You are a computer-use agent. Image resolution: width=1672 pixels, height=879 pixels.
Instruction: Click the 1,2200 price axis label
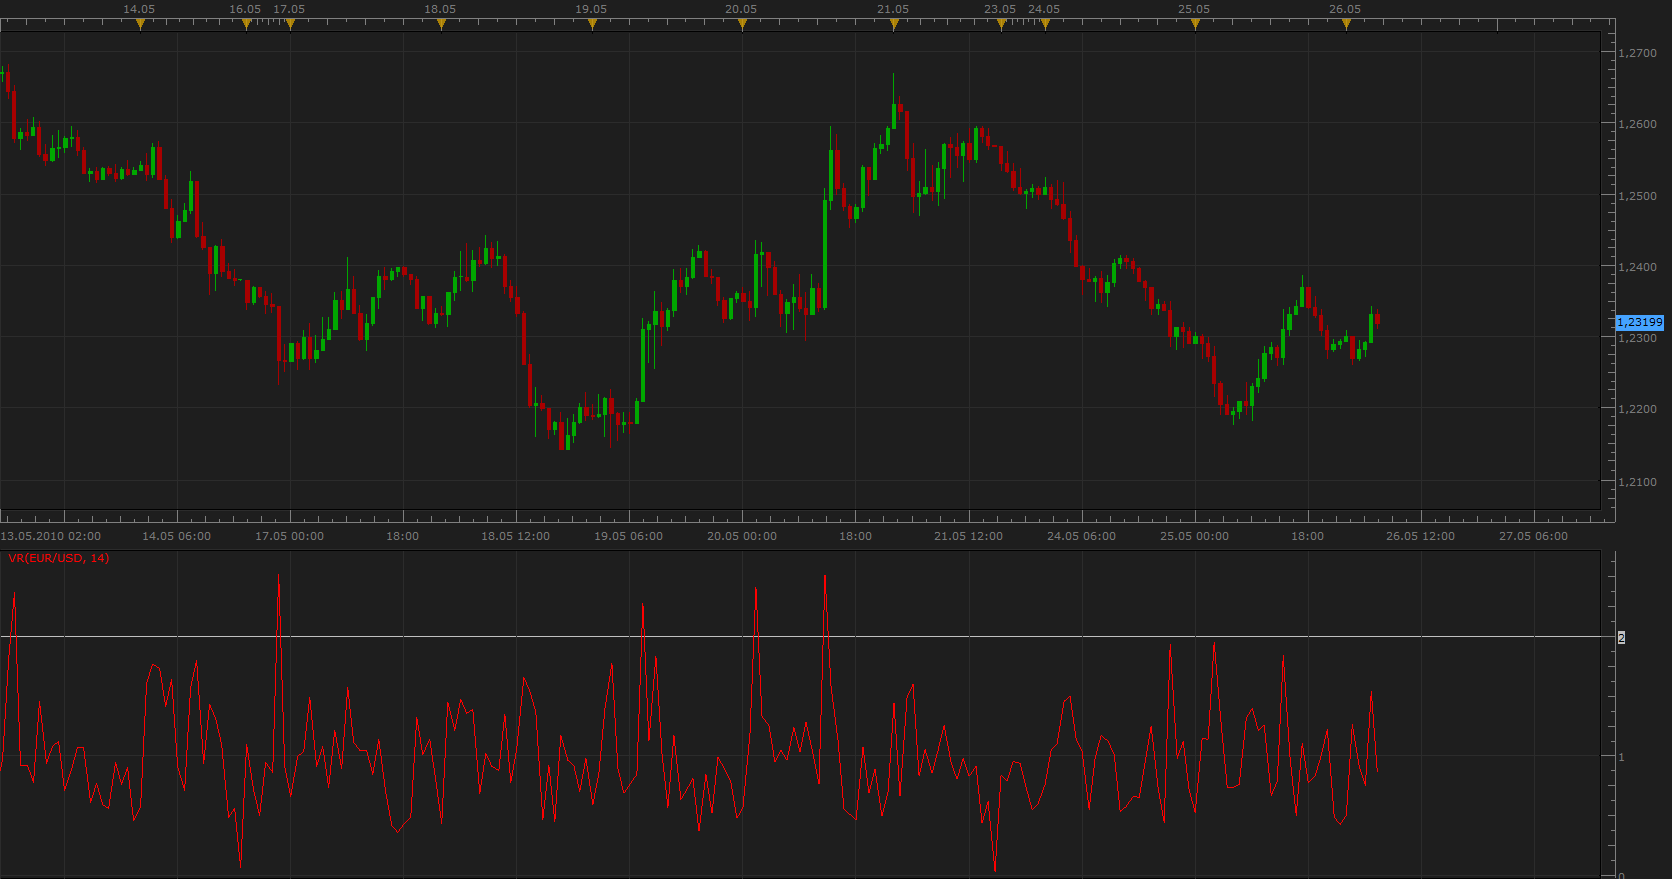click(x=1637, y=409)
